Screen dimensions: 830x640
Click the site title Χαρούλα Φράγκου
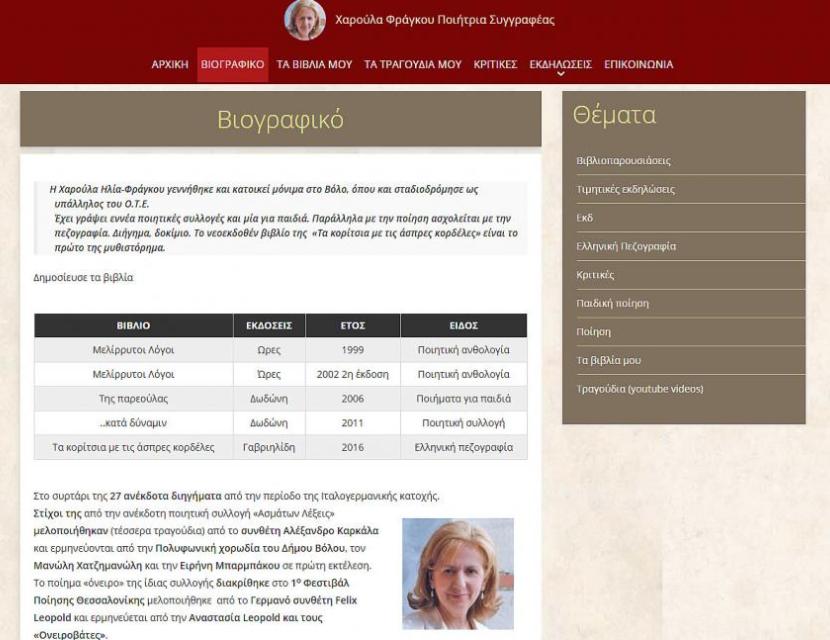(x=445, y=20)
